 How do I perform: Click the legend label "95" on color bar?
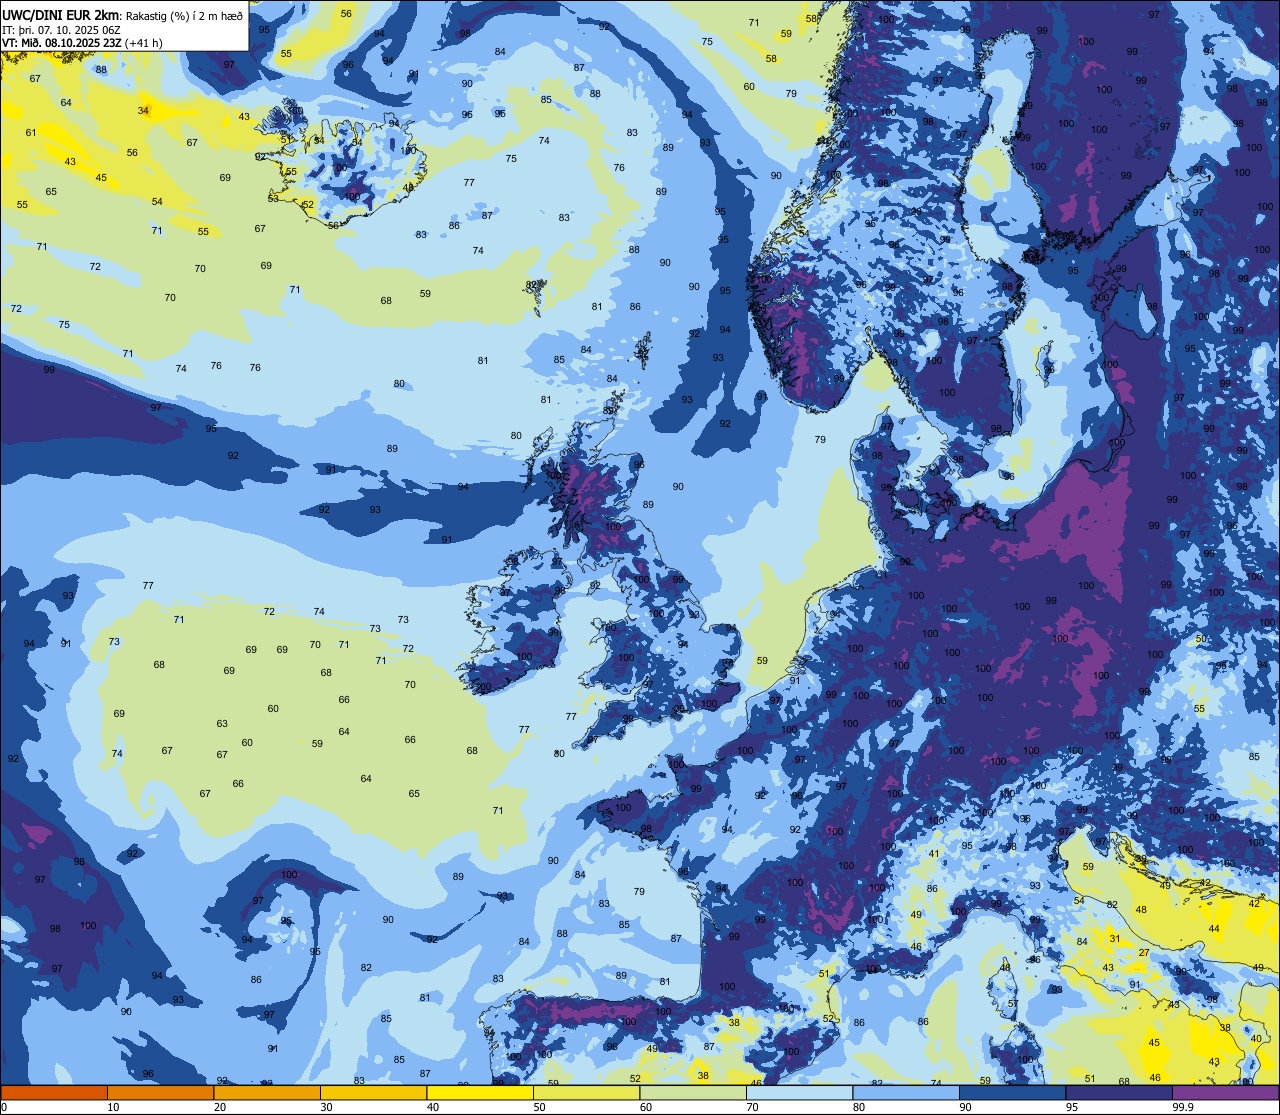pos(1072,1107)
